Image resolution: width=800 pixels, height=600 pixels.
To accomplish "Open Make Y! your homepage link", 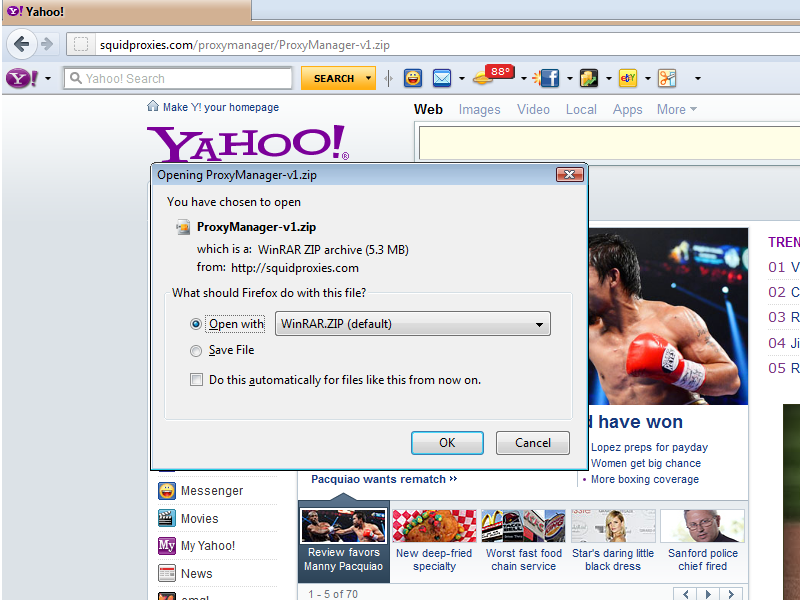I will (x=221, y=107).
